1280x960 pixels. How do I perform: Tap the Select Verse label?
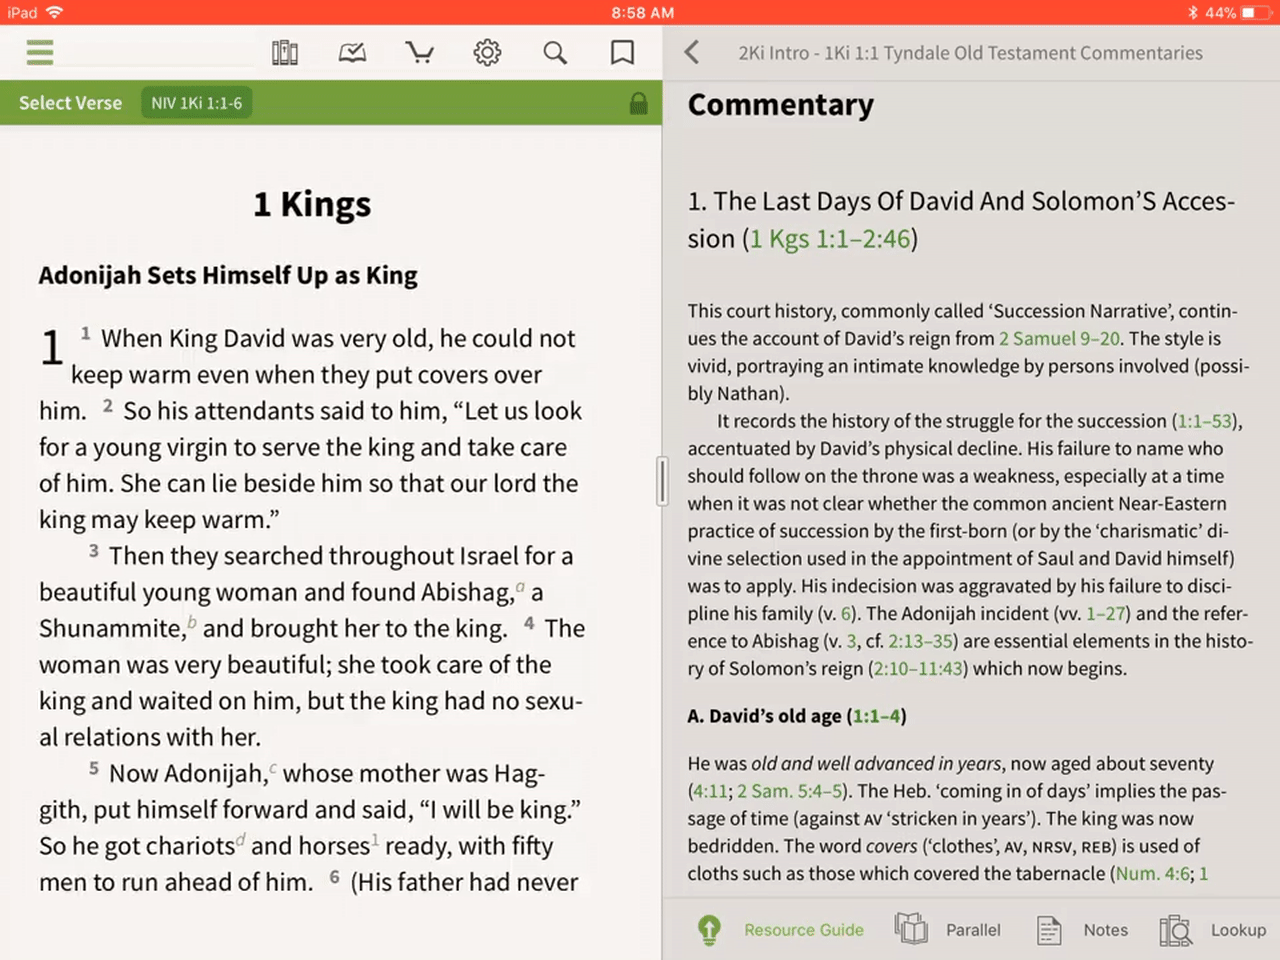[70, 103]
